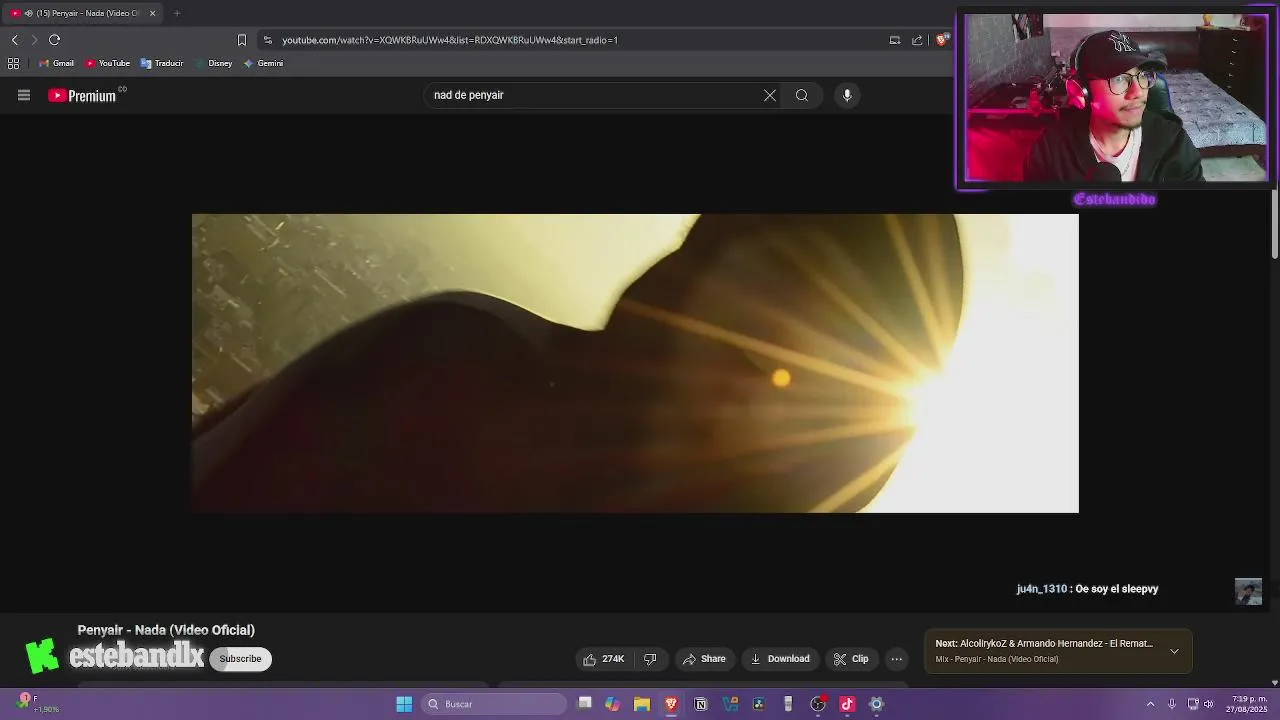Image resolution: width=1280 pixels, height=720 pixels.
Task: Expand the Next playlist panel chevron
Action: pyautogui.click(x=1174, y=651)
